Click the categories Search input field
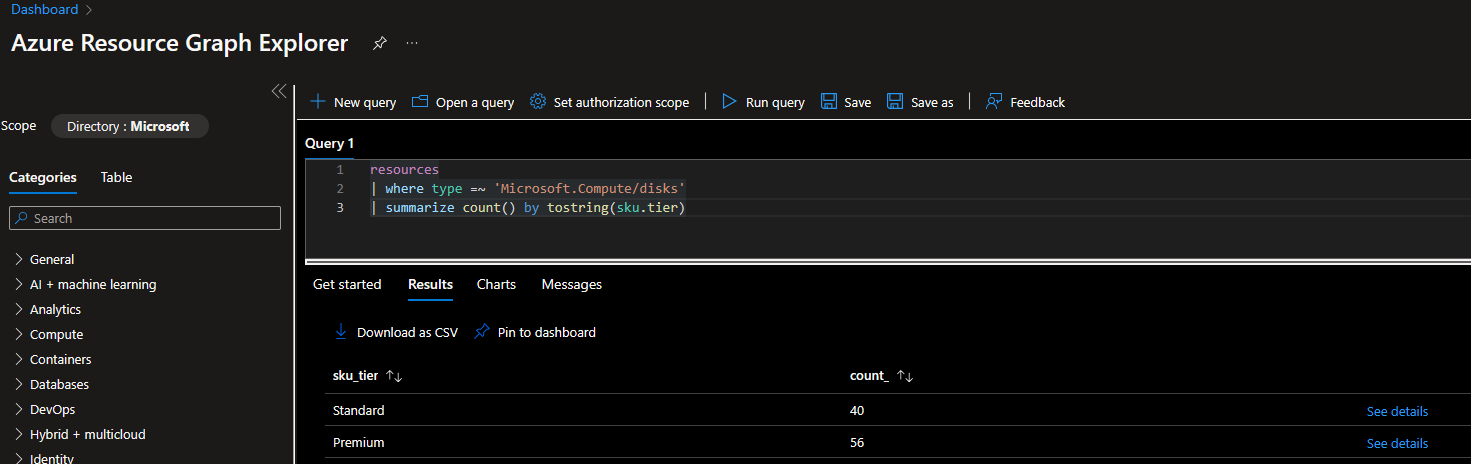 tap(150, 218)
